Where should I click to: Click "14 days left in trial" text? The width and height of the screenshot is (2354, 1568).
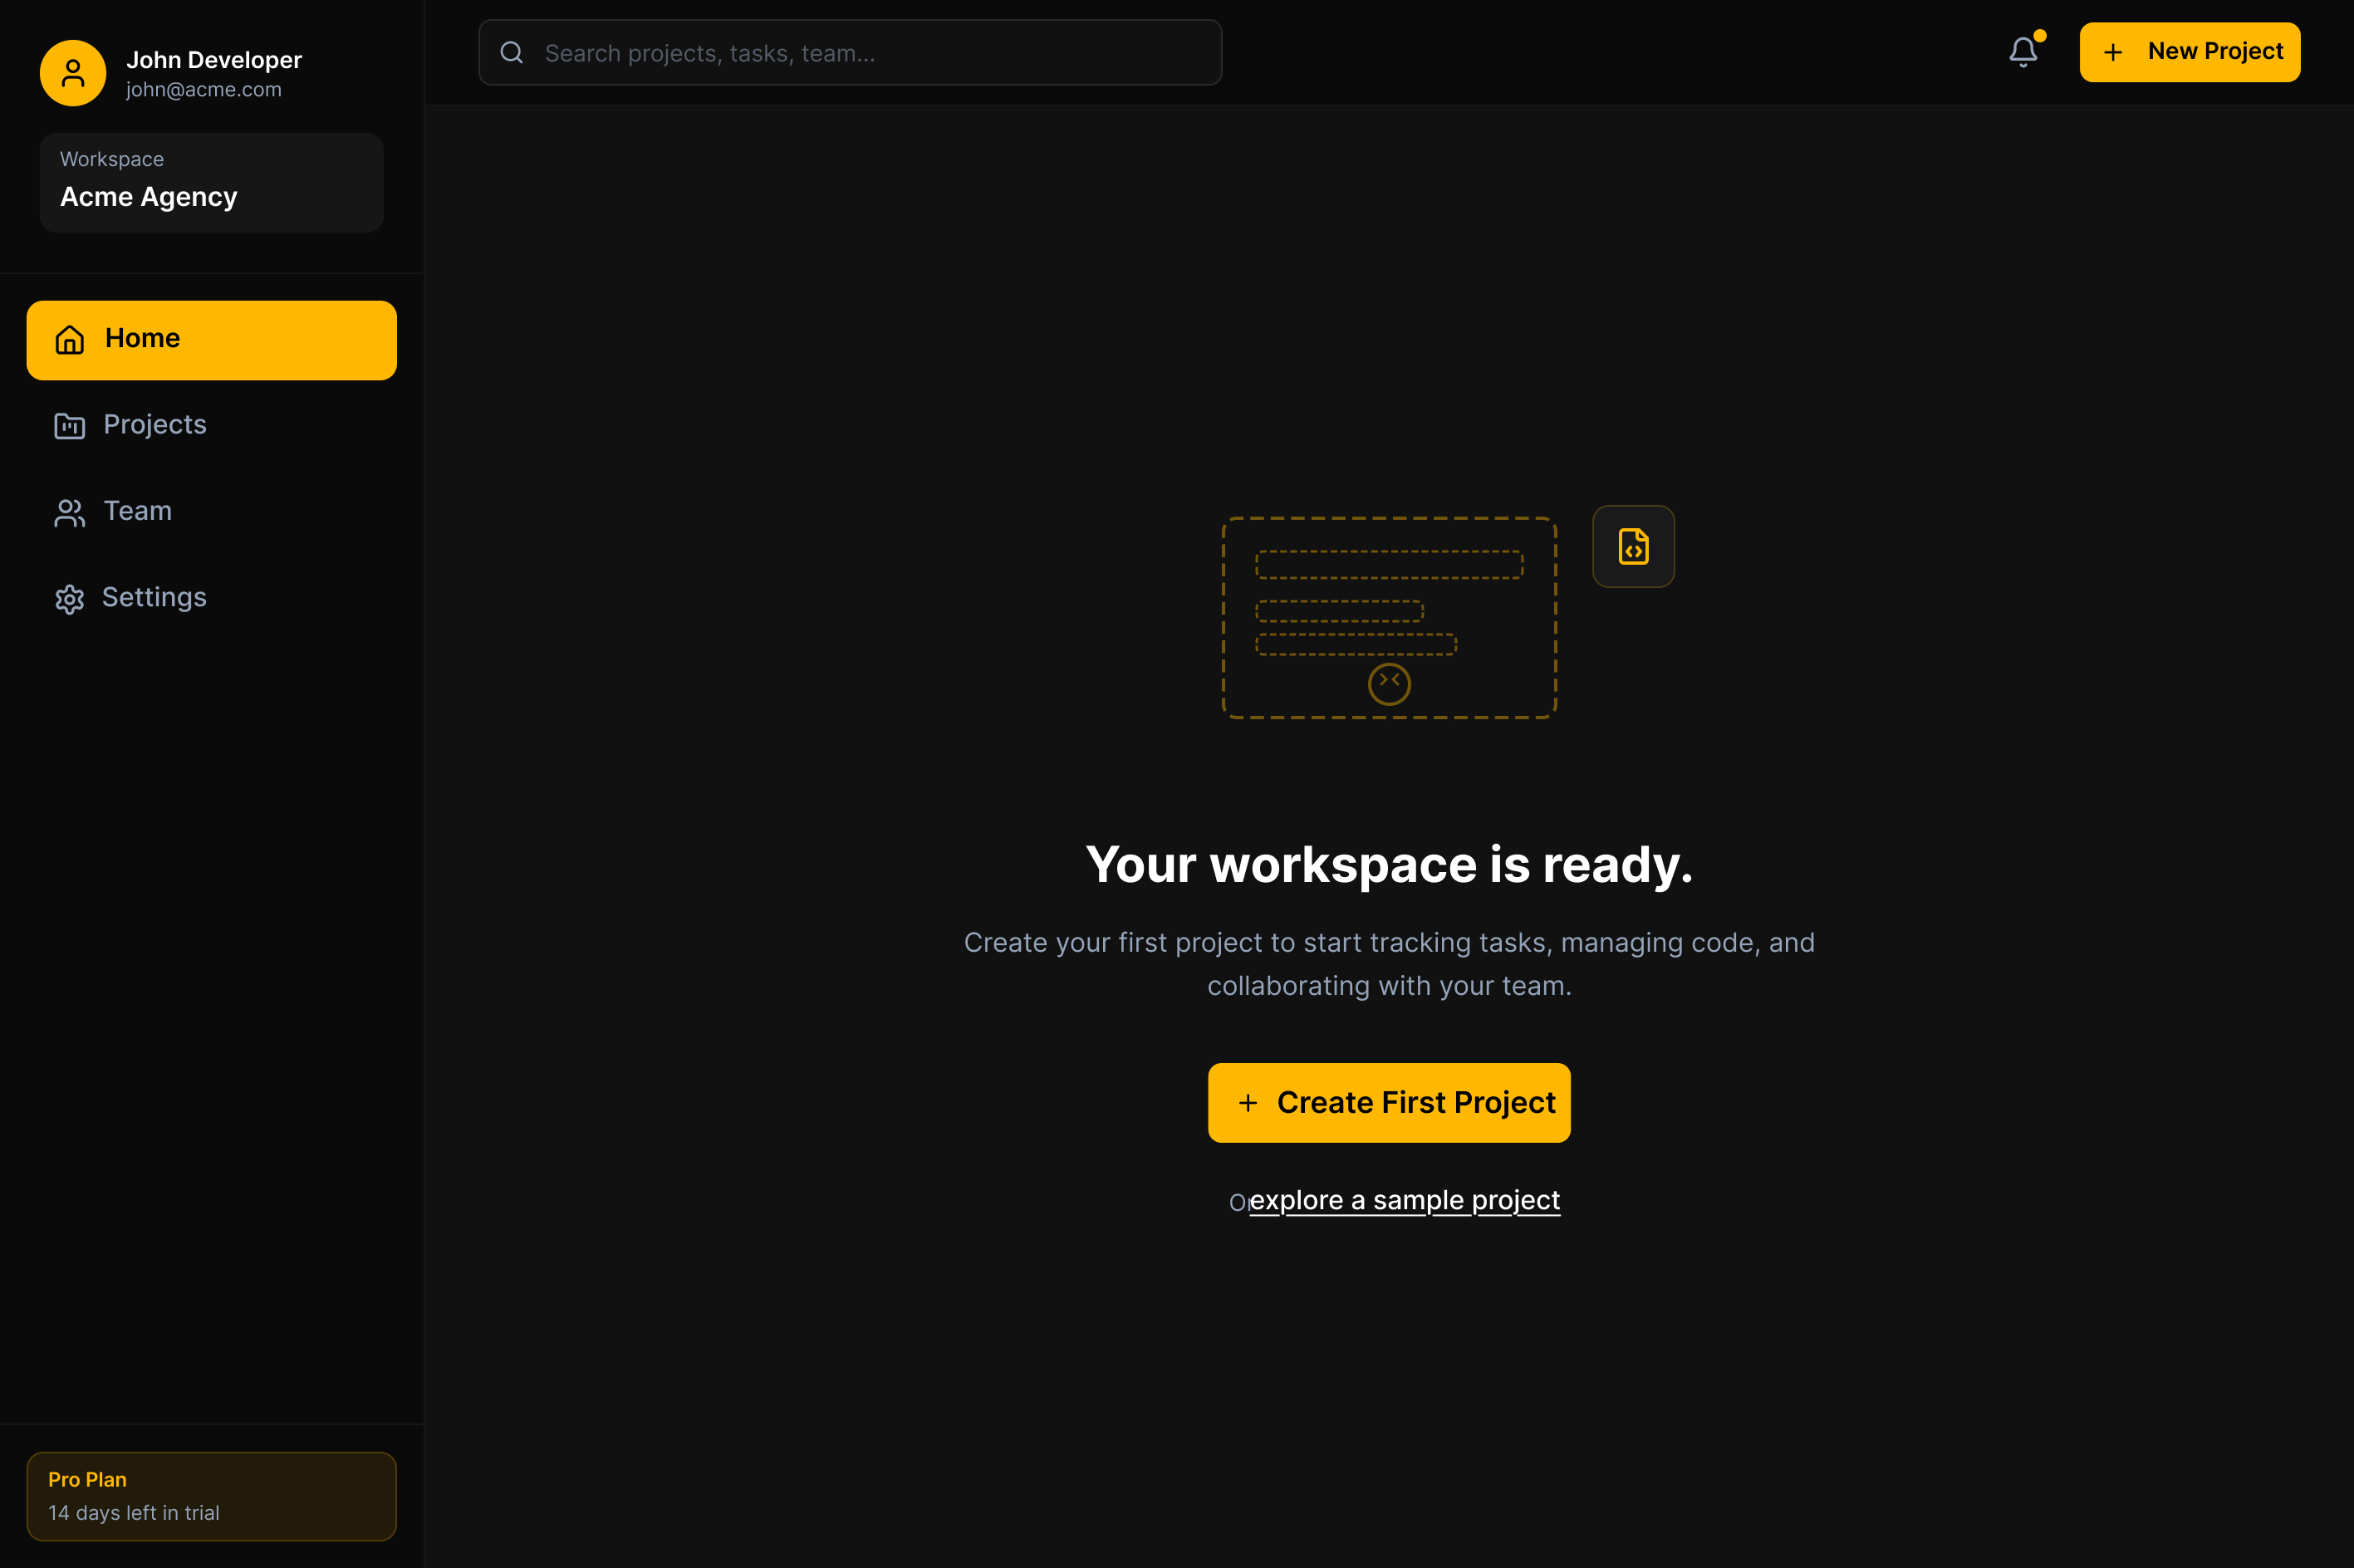[x=134, y=1513]
